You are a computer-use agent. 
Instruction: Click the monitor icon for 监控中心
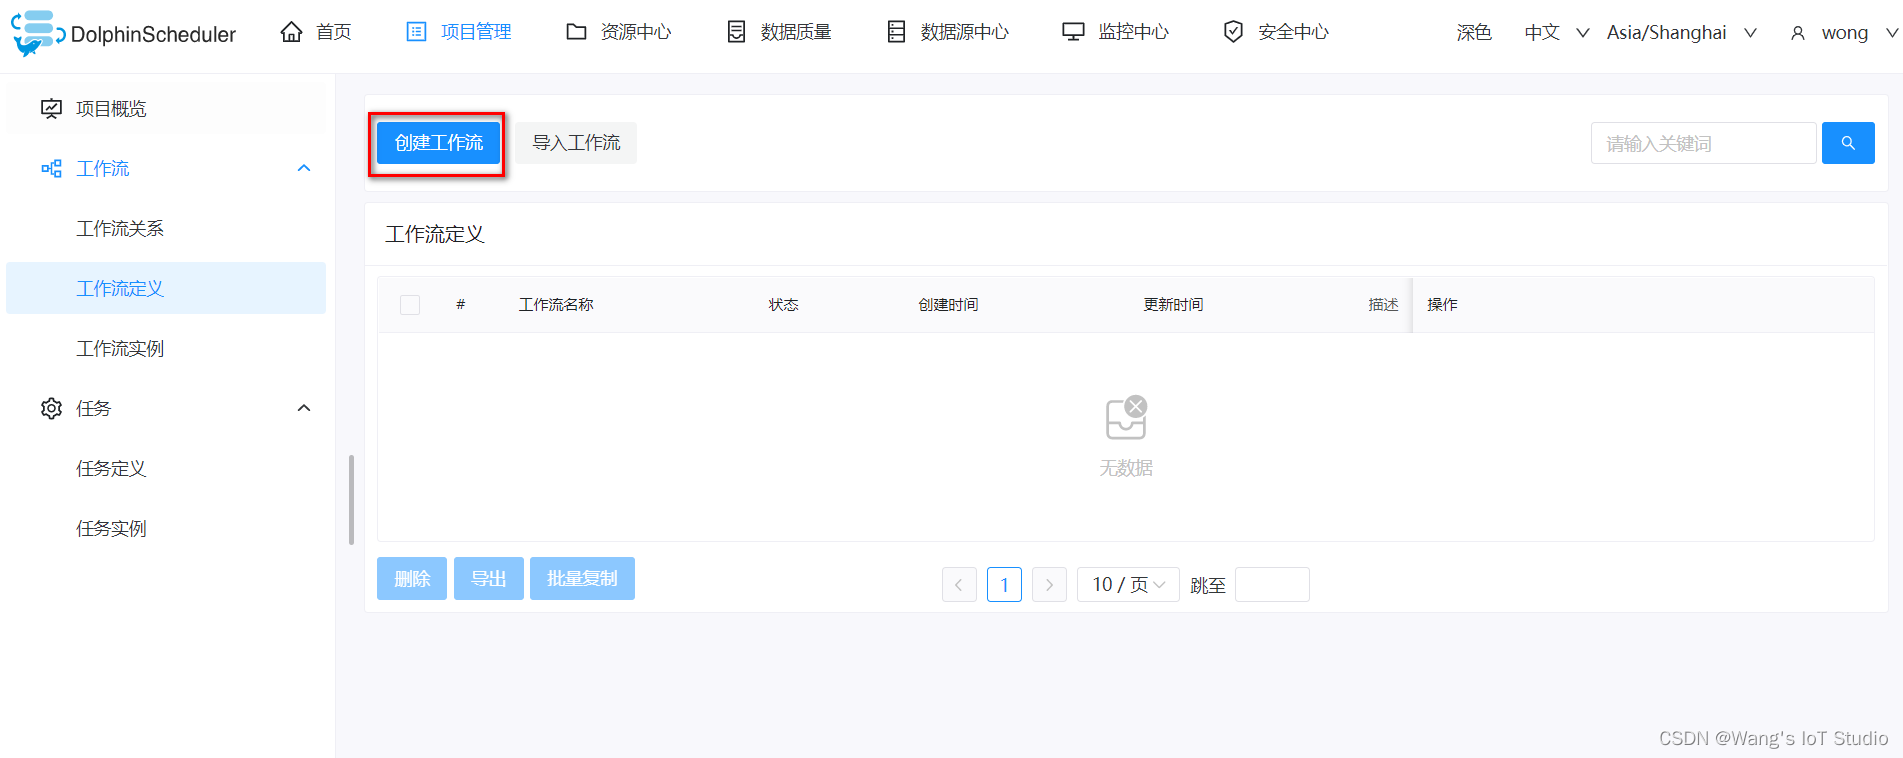coord(1073,32)
